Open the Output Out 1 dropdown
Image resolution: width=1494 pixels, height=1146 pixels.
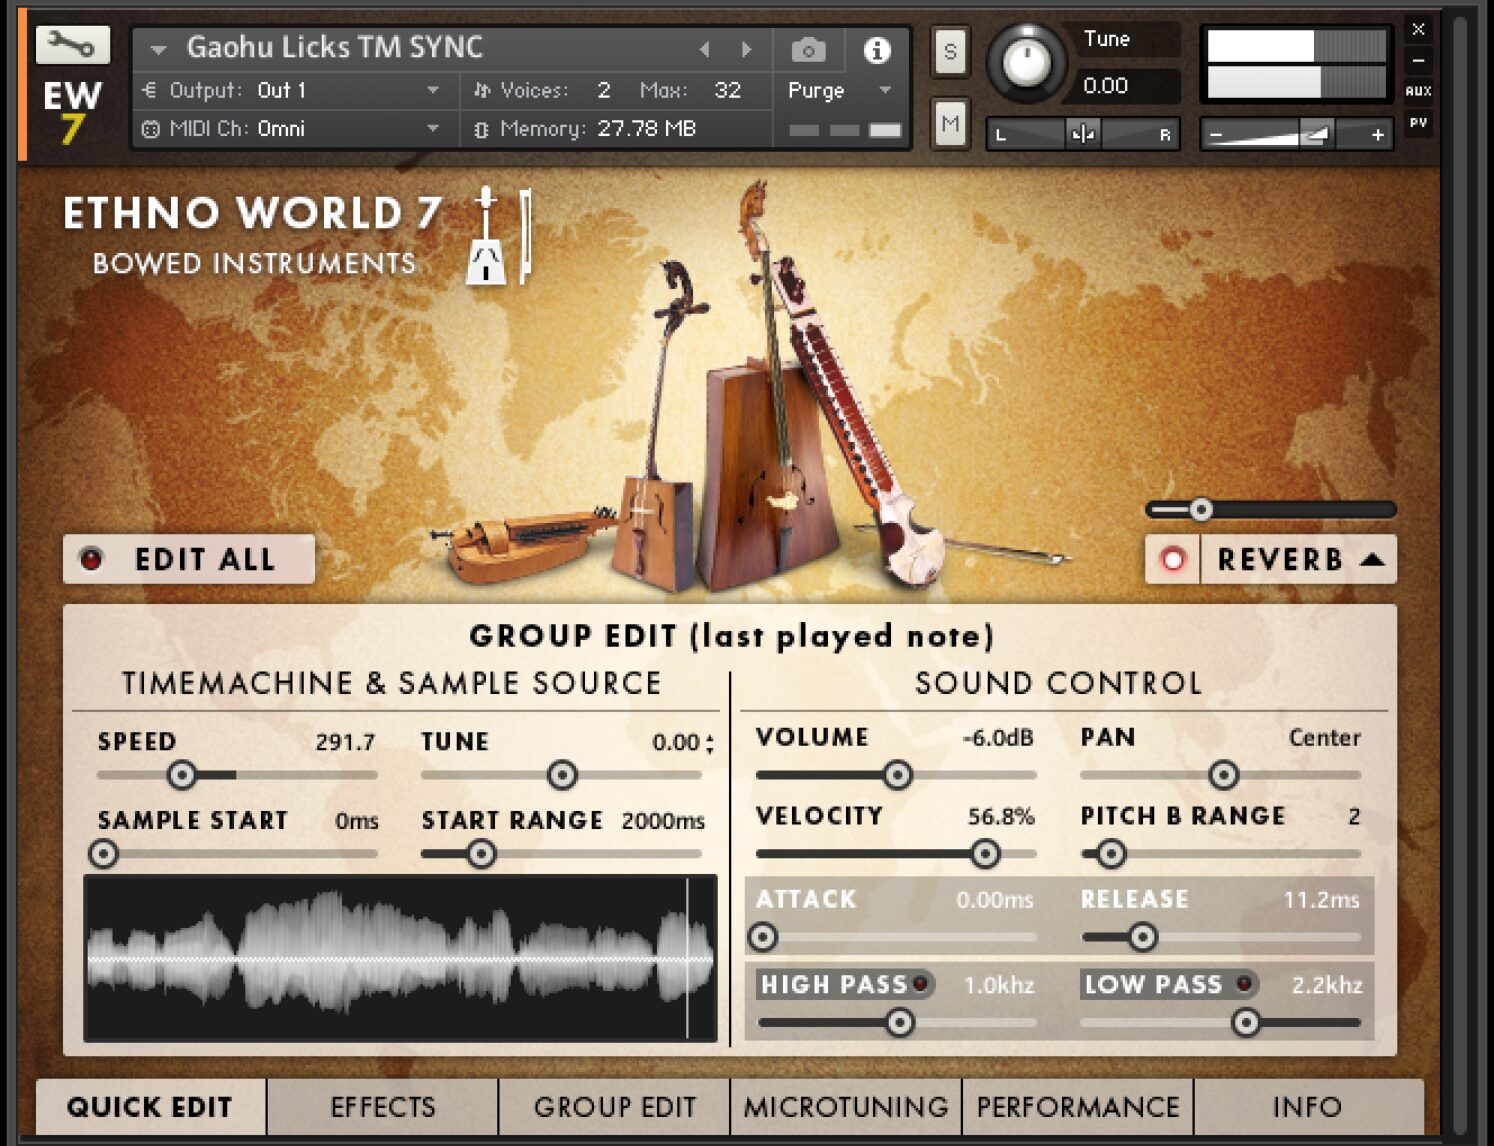tap(433, 90)
